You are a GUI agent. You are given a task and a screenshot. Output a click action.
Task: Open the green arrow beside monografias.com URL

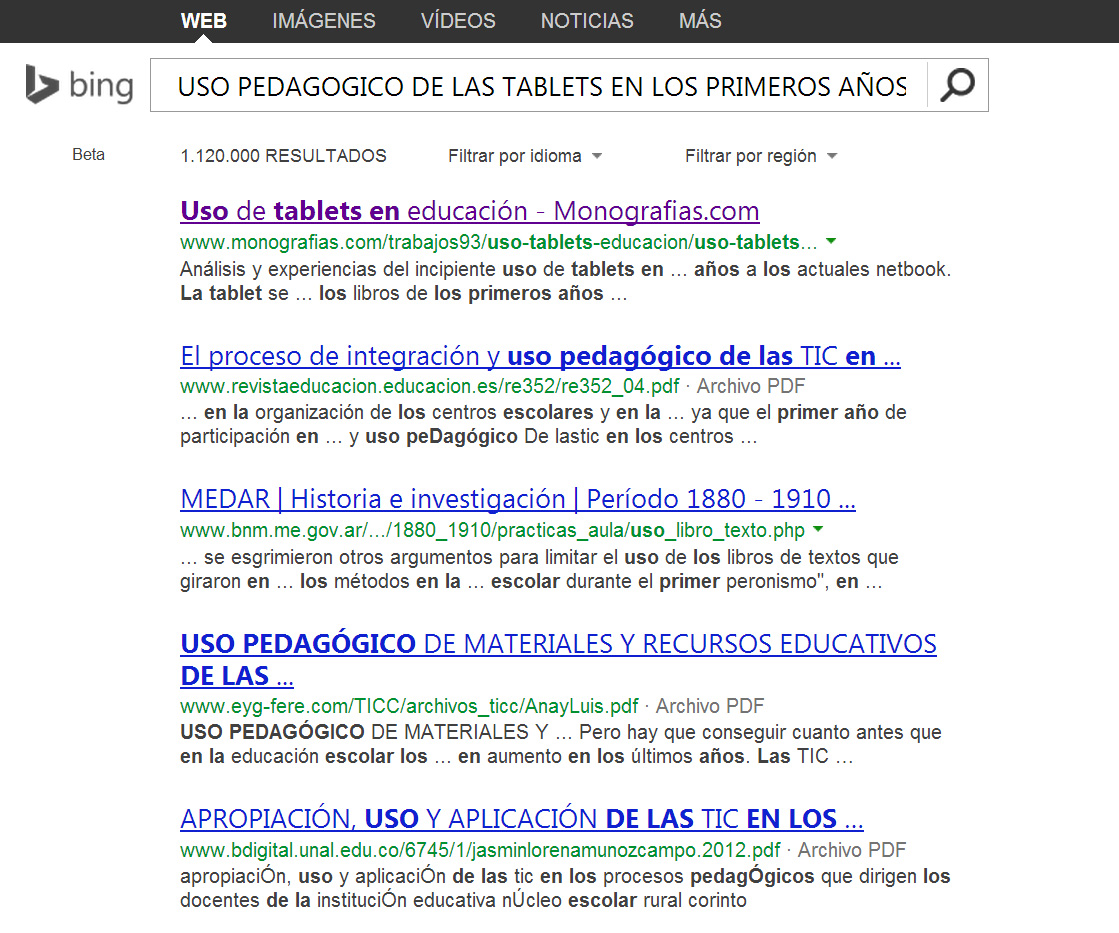[831, 242]
